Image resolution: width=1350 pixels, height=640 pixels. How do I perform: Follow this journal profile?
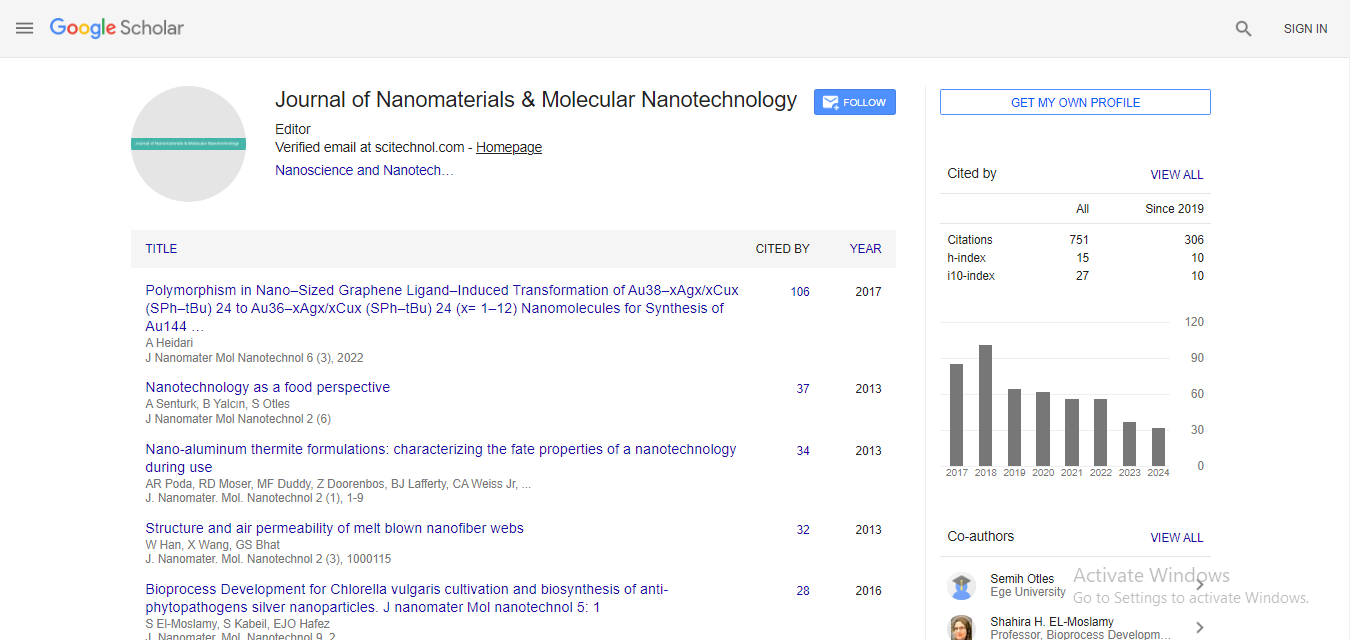tap(855, 102)
